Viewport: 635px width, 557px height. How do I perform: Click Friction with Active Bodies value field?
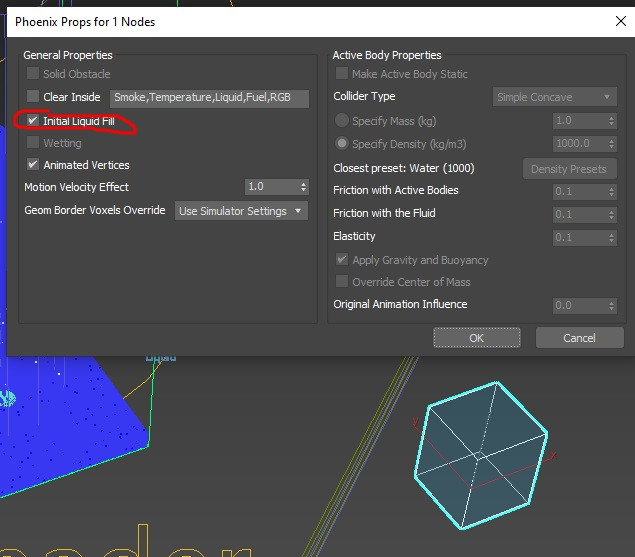pyautogui.click(x=580, y=192)
